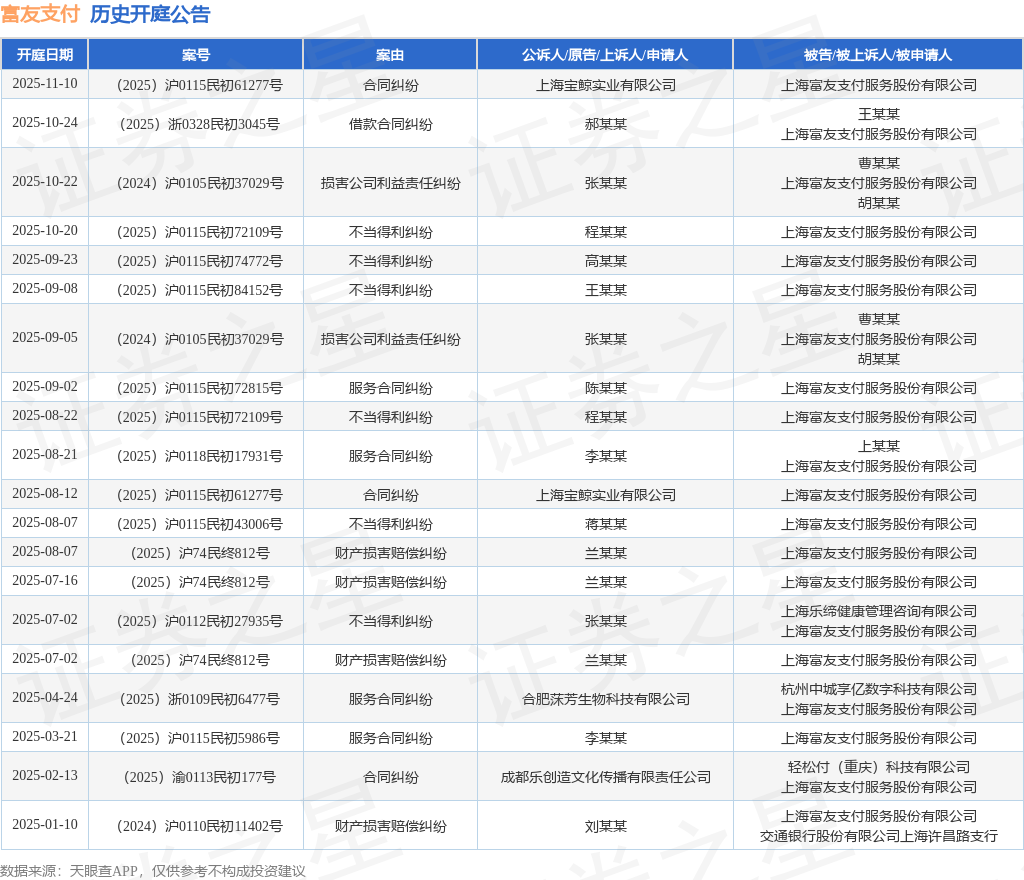This screenshot has width=1024, height=880.
Task: Click the 公诉人/原告/上诉人/申请人 column header
Action: coord(605,55)
